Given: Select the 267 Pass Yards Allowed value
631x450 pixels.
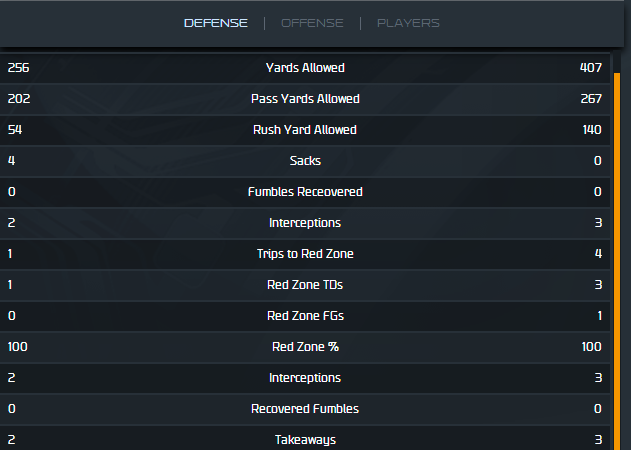Looking at the screenshot, I should point(590,99).
